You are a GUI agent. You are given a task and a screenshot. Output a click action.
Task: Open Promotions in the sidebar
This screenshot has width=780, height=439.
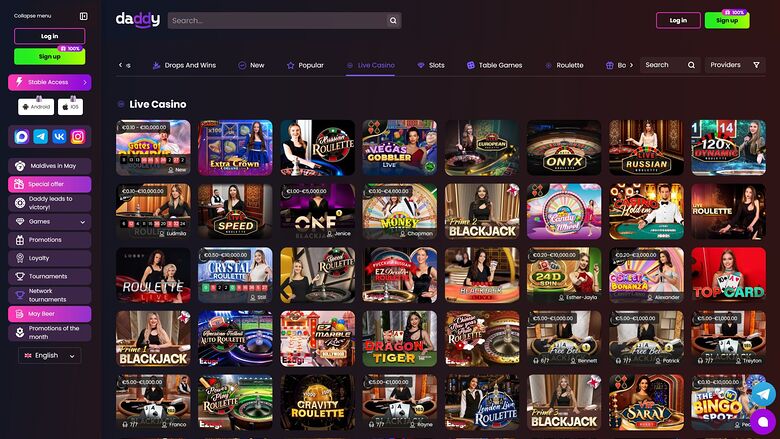pyautogui.click(x=50, y=240)
